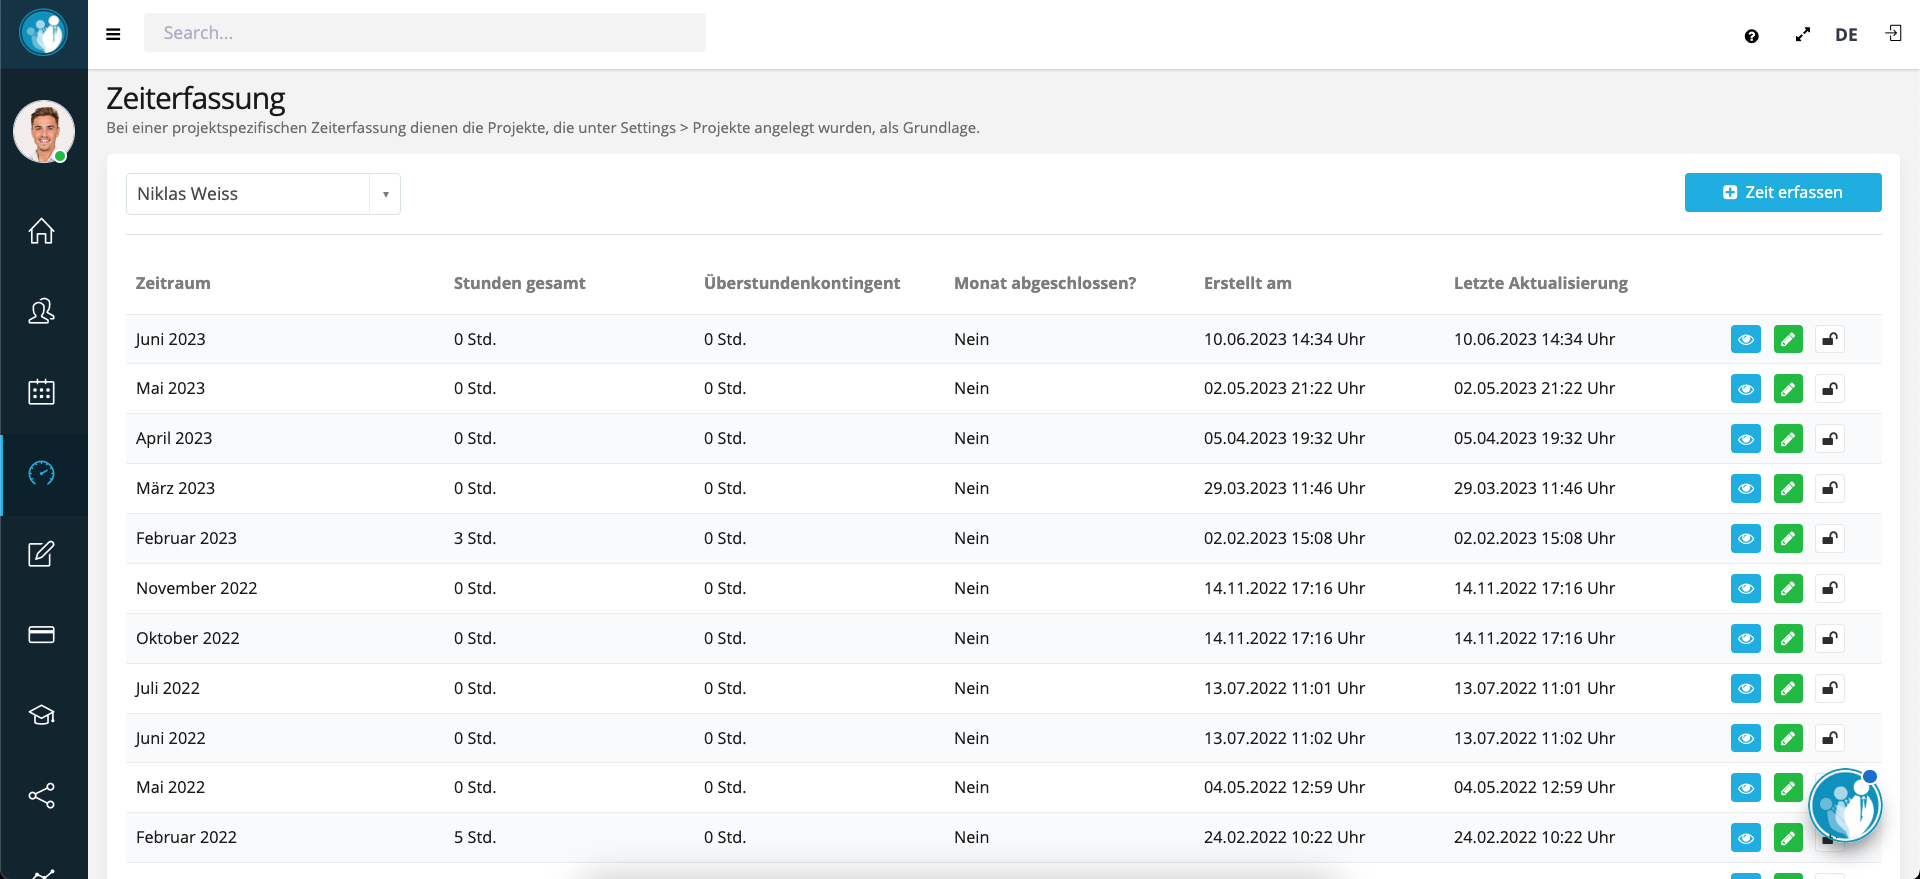Viewport: 1920px width, 879px height.
Task: Select the 3 Std. cell for Februar 2023
Action: tap(475, 538)
